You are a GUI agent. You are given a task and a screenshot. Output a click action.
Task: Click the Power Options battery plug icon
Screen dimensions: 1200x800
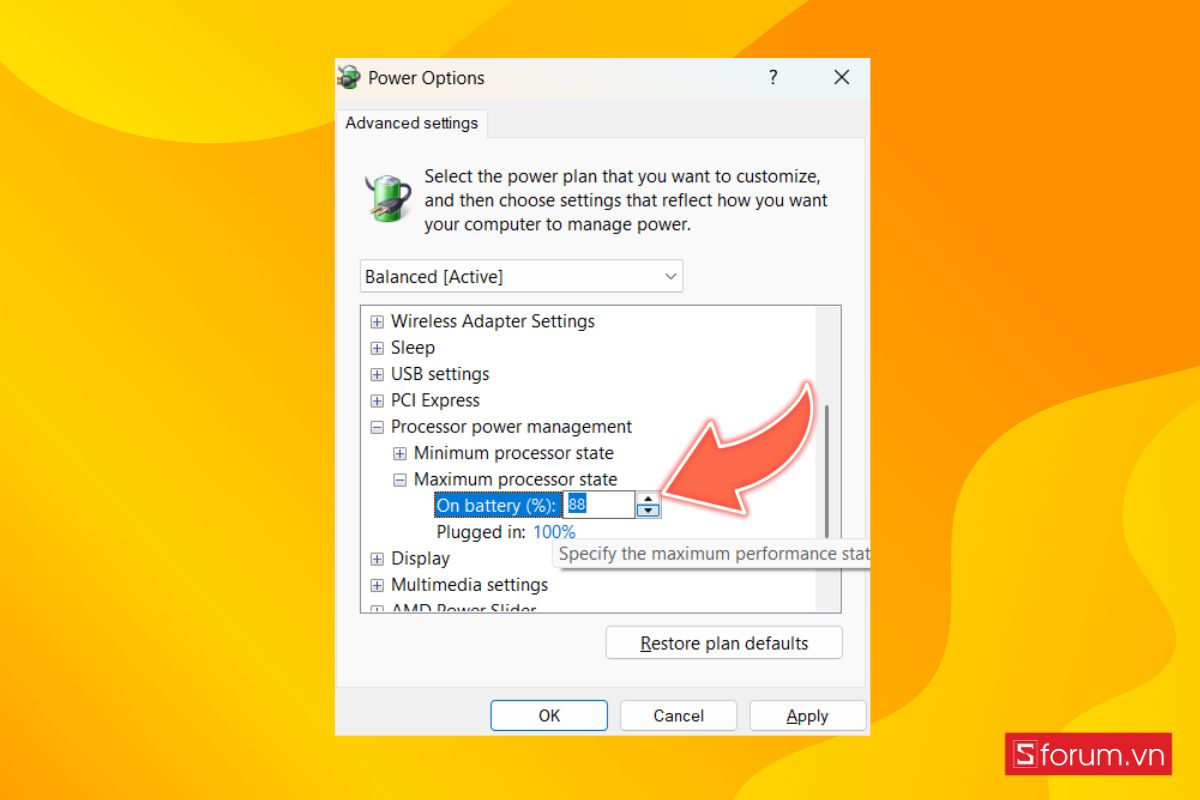[386, 197]
